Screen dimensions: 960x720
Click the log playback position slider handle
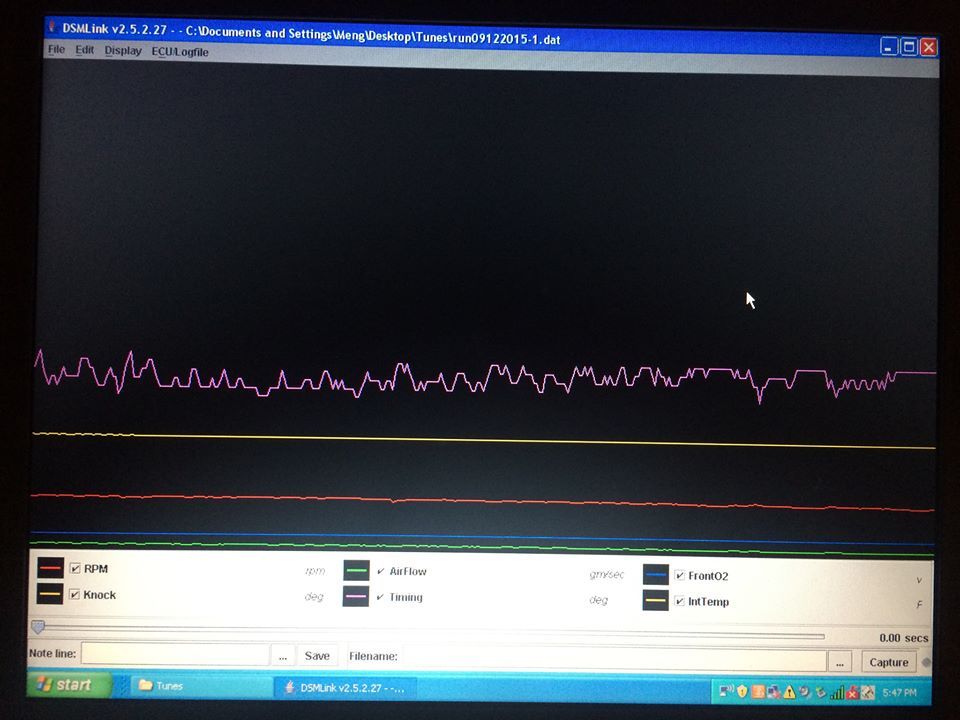click(38, 627)
